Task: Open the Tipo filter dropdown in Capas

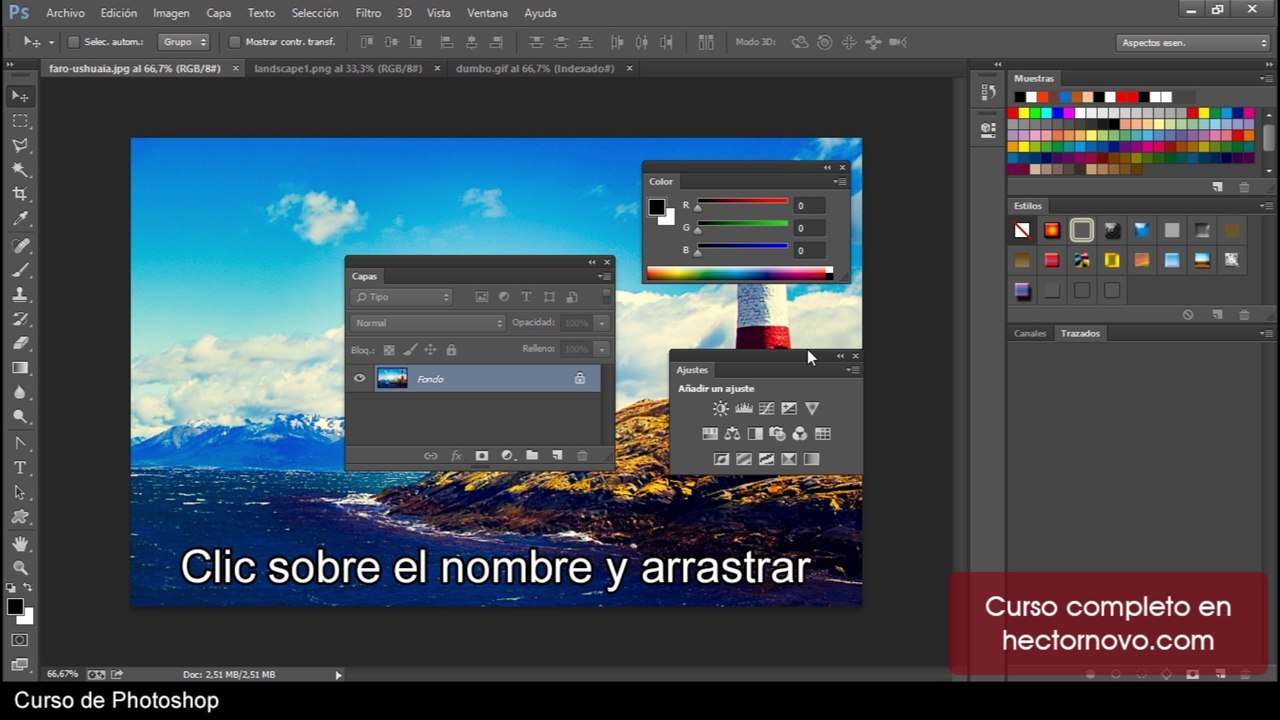Action: coord(402,297)
